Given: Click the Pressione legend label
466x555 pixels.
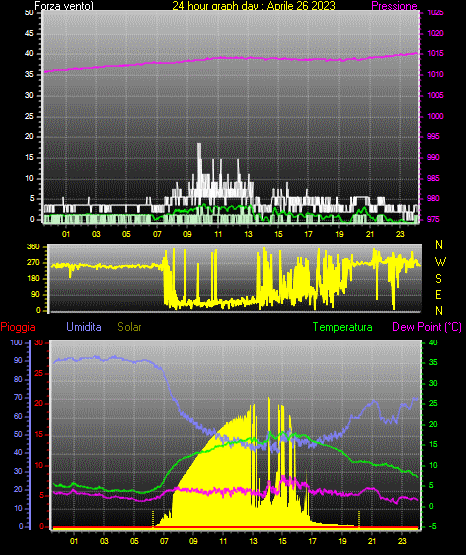Looking at the screenshot, I should [394, 5].
